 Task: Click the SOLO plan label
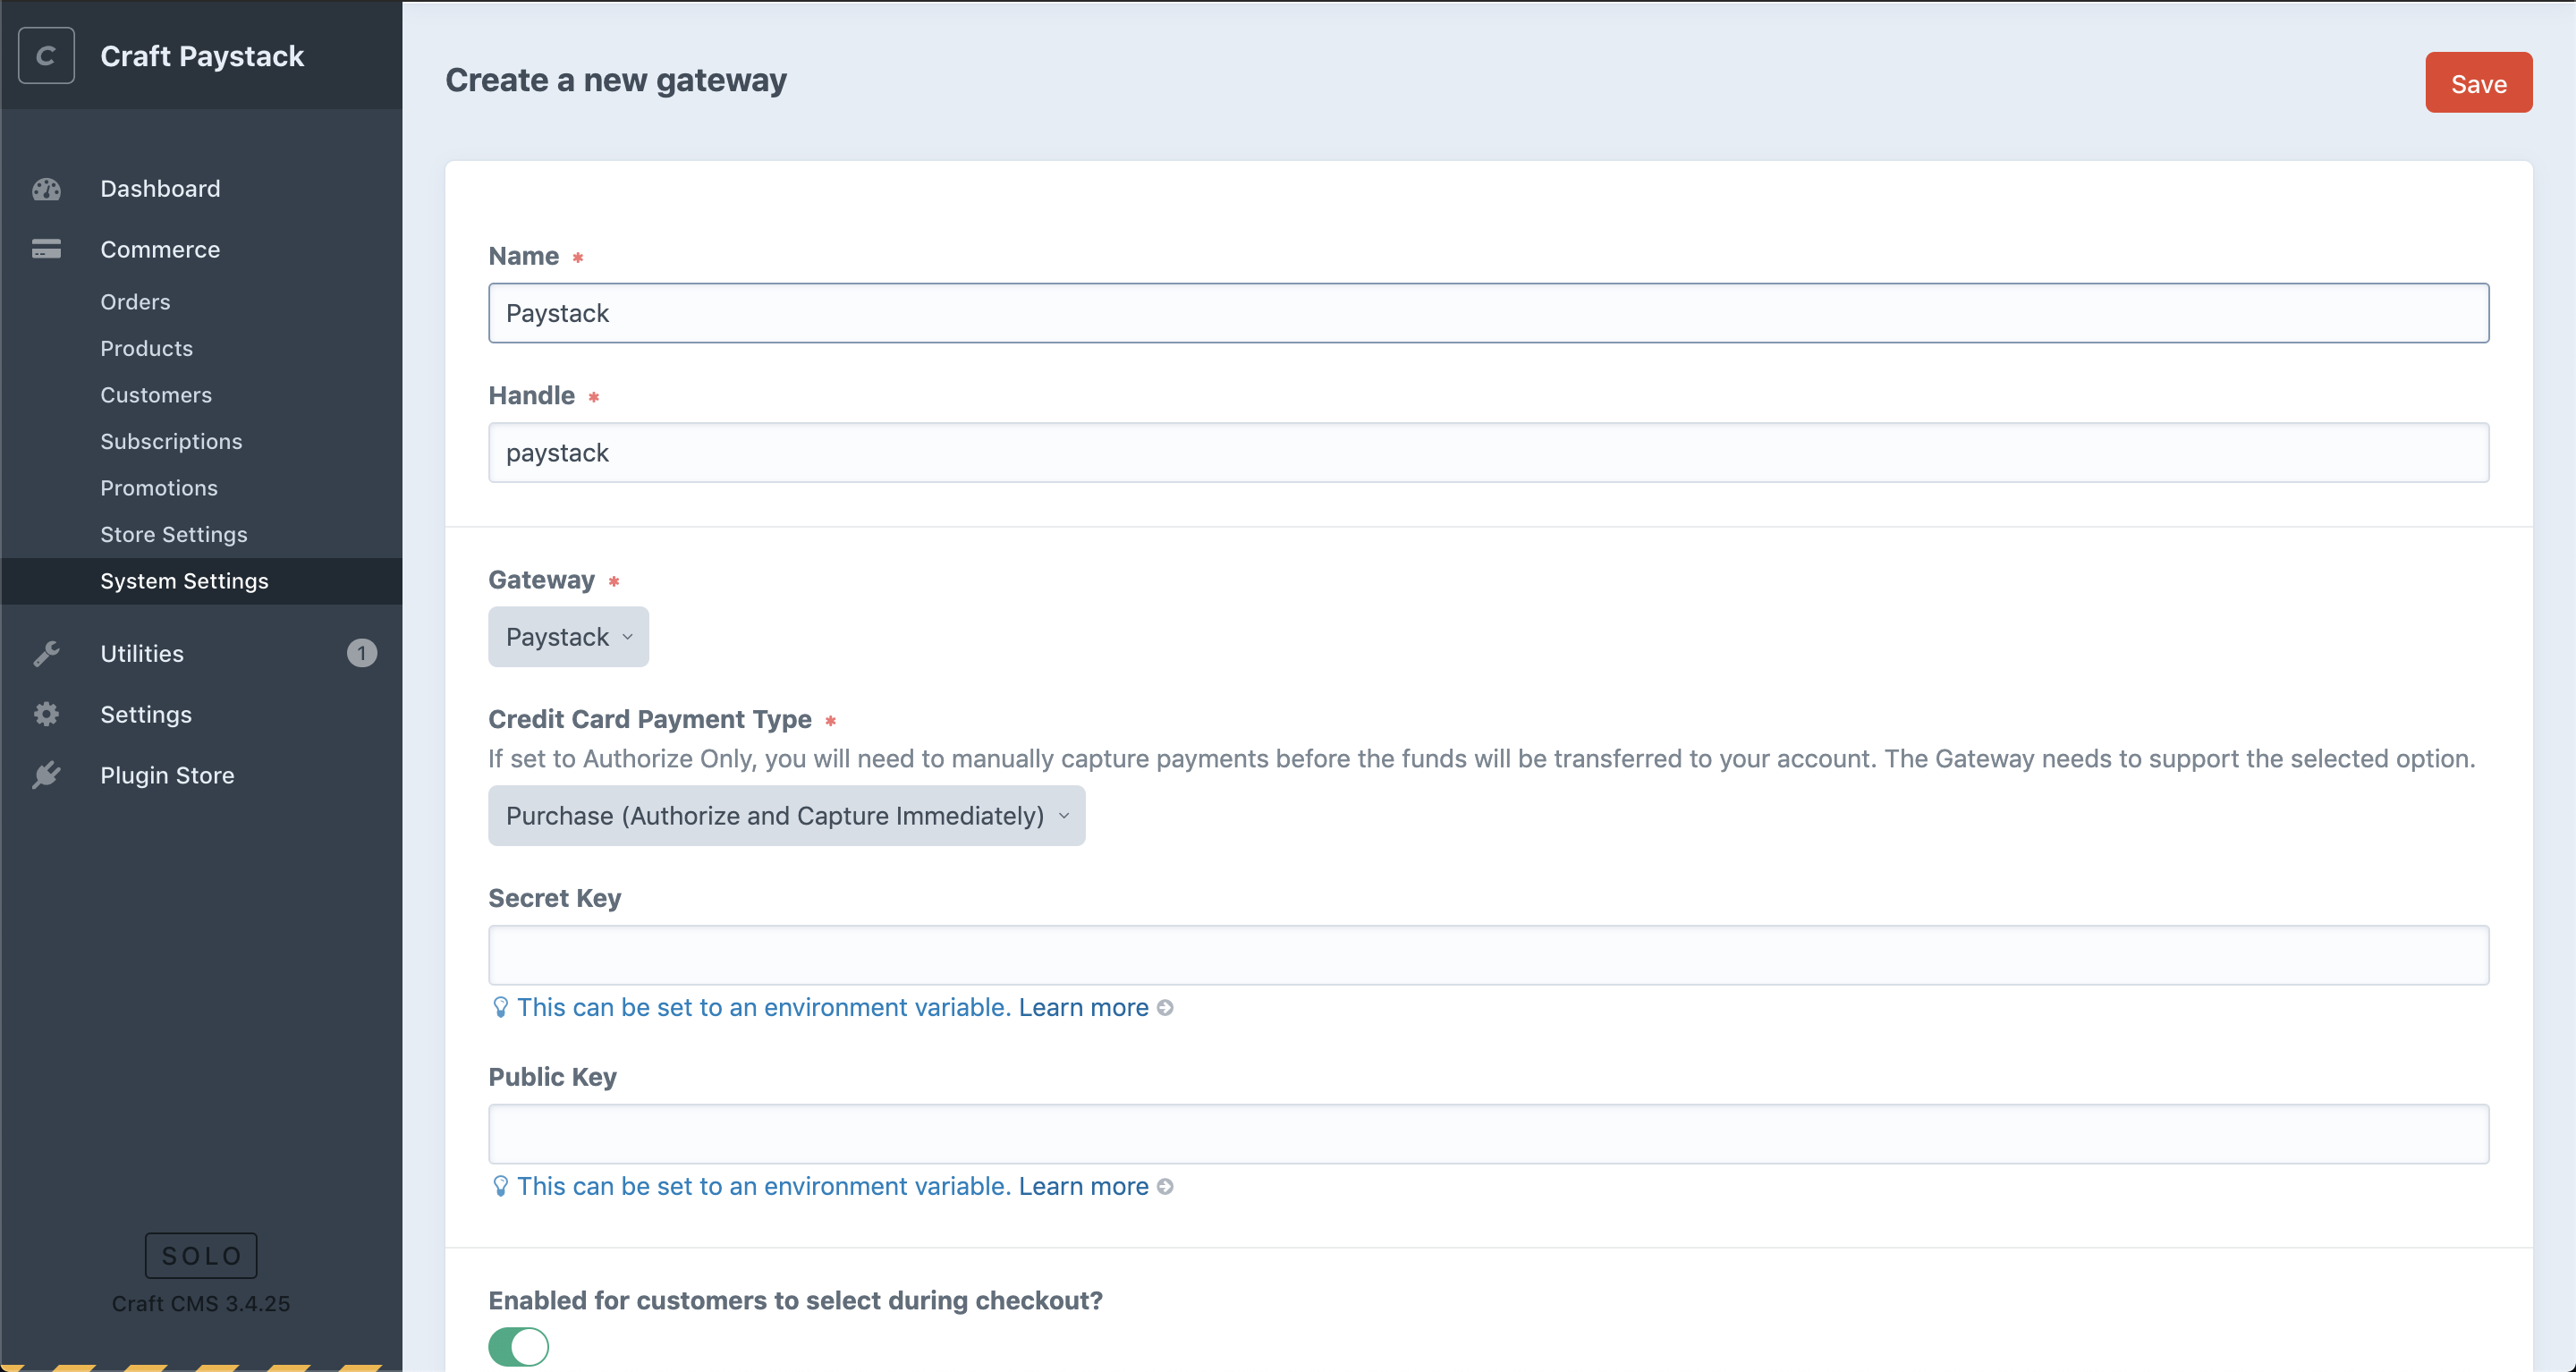199,1256
